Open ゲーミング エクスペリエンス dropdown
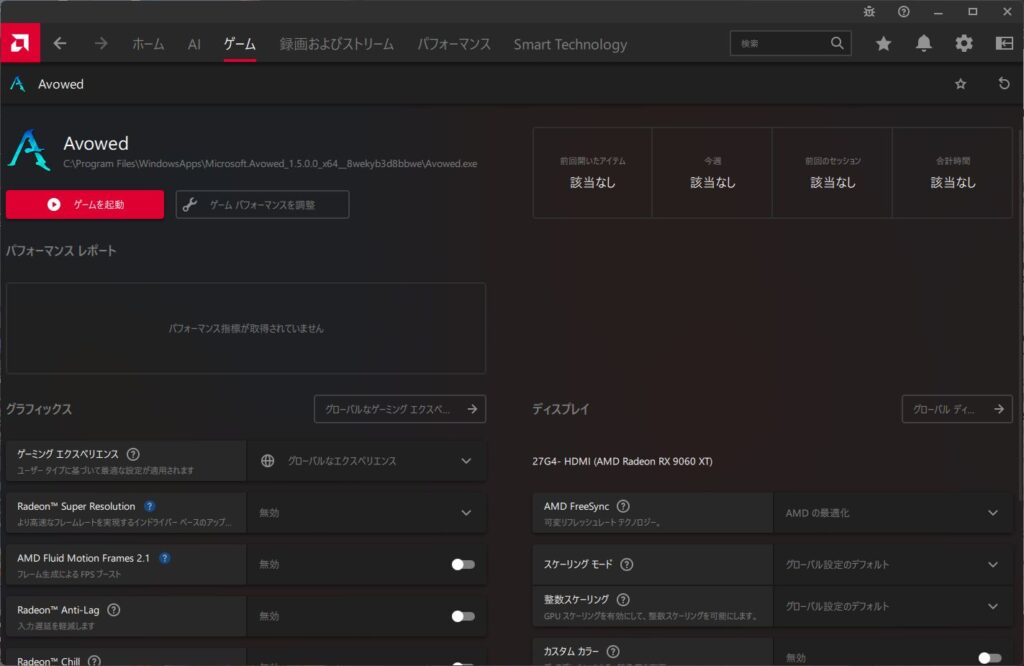The image size is (1024, 666). pos(366,461)
